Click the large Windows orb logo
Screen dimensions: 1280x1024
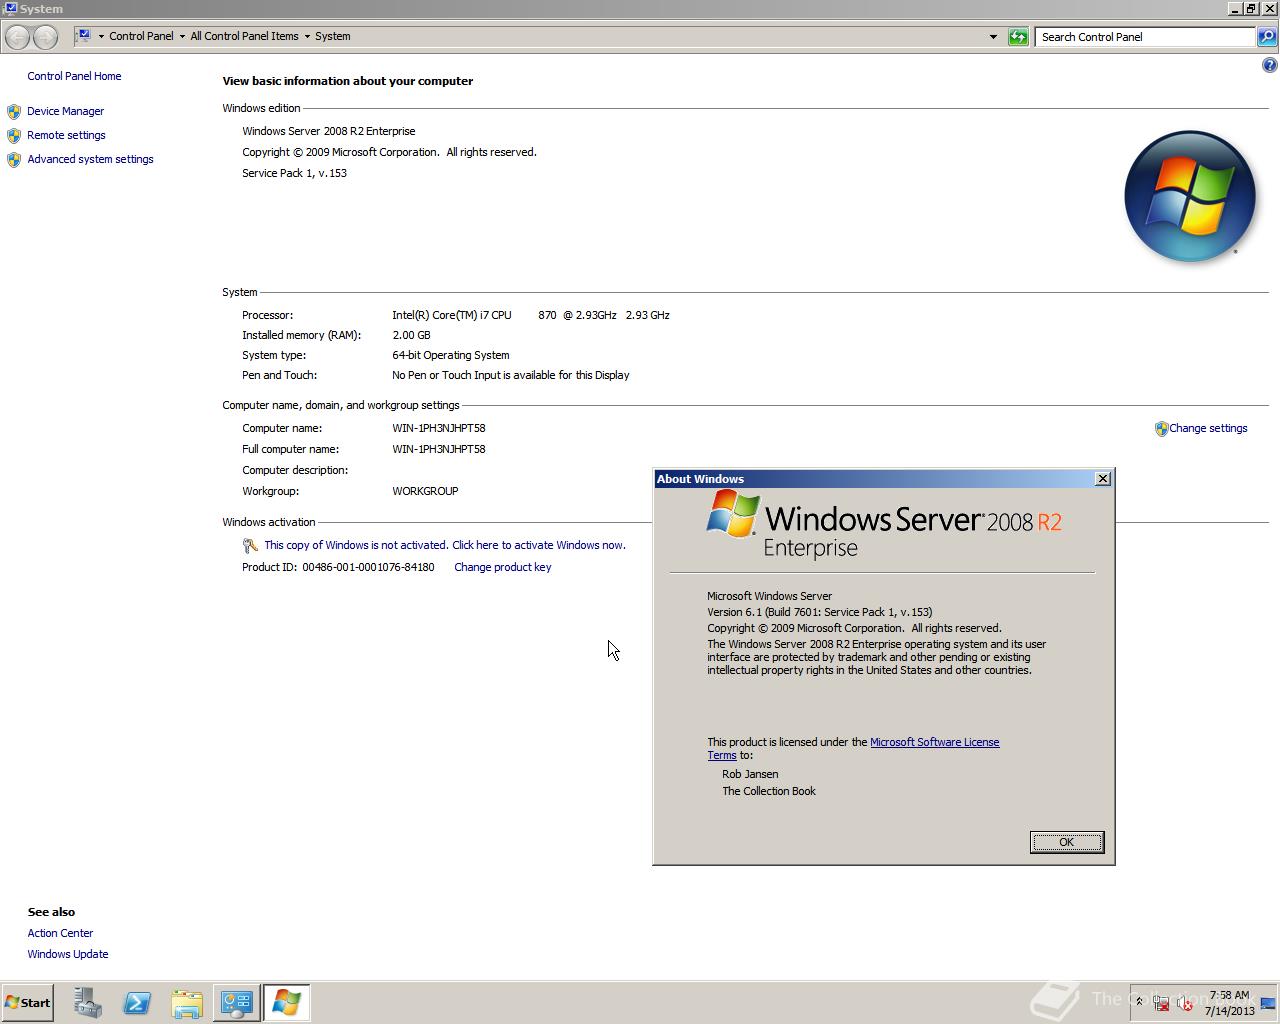1190,196
